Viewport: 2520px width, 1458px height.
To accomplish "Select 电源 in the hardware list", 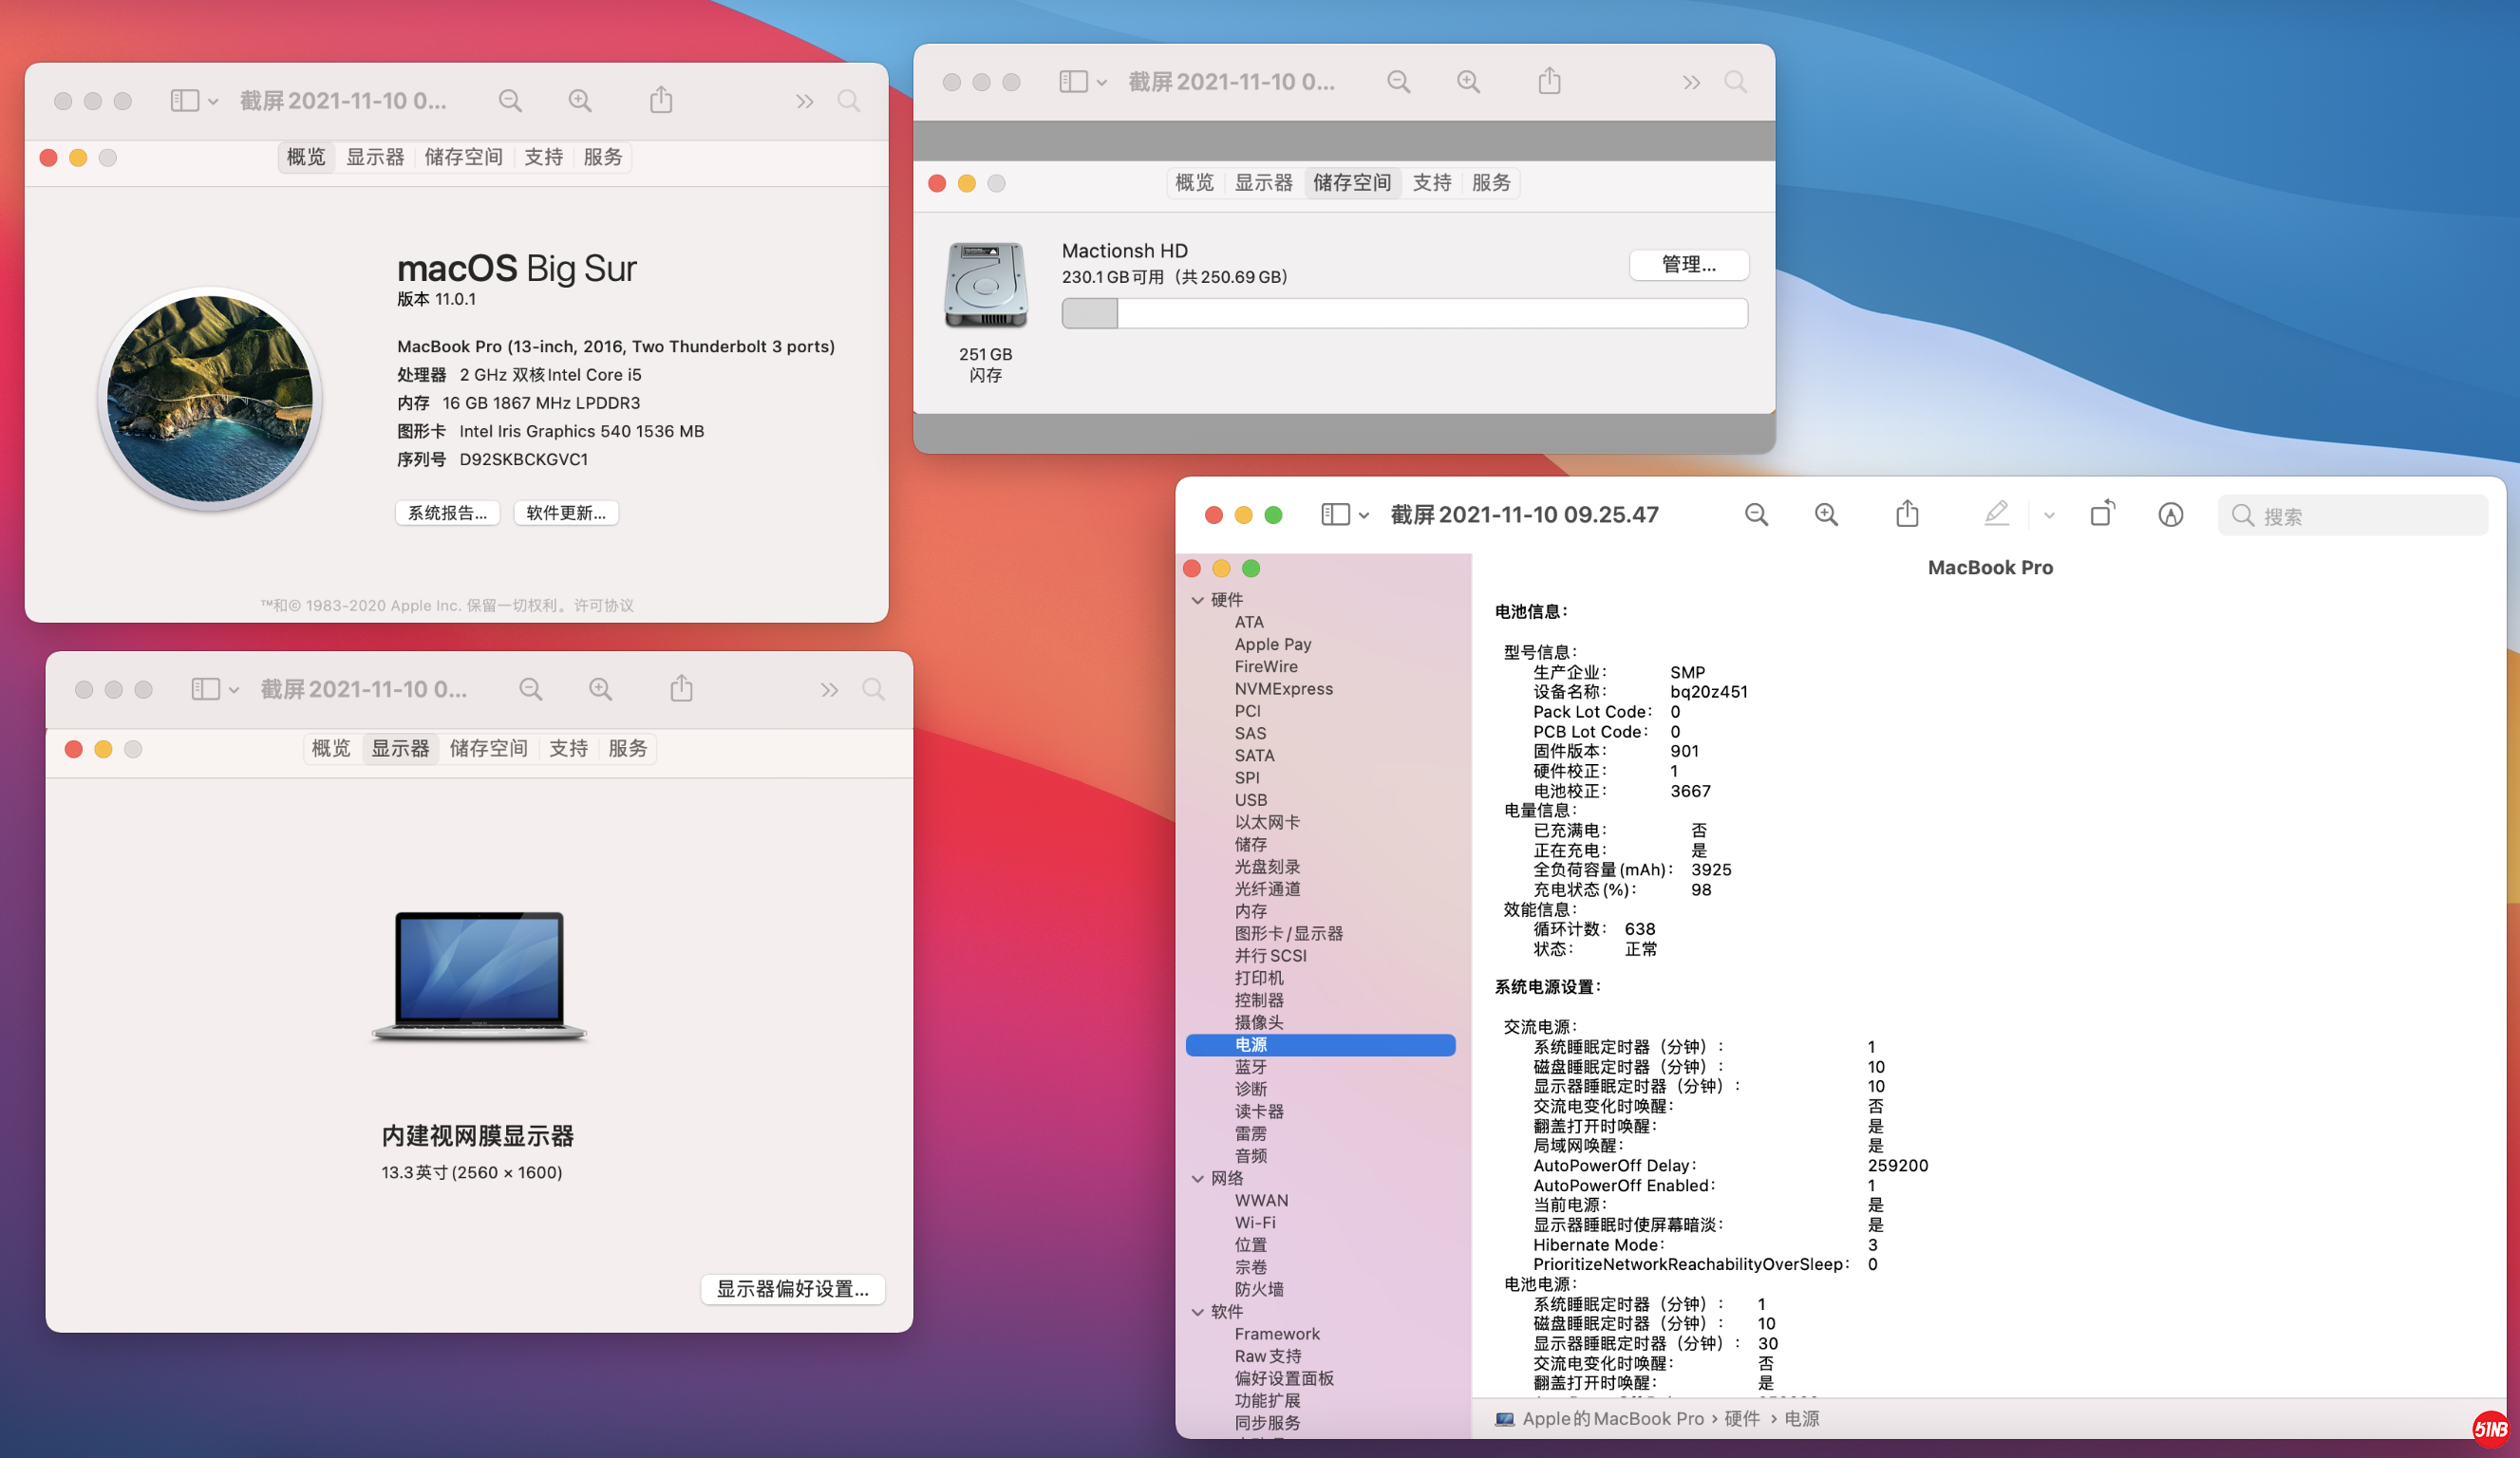I will [1320, 1045].
